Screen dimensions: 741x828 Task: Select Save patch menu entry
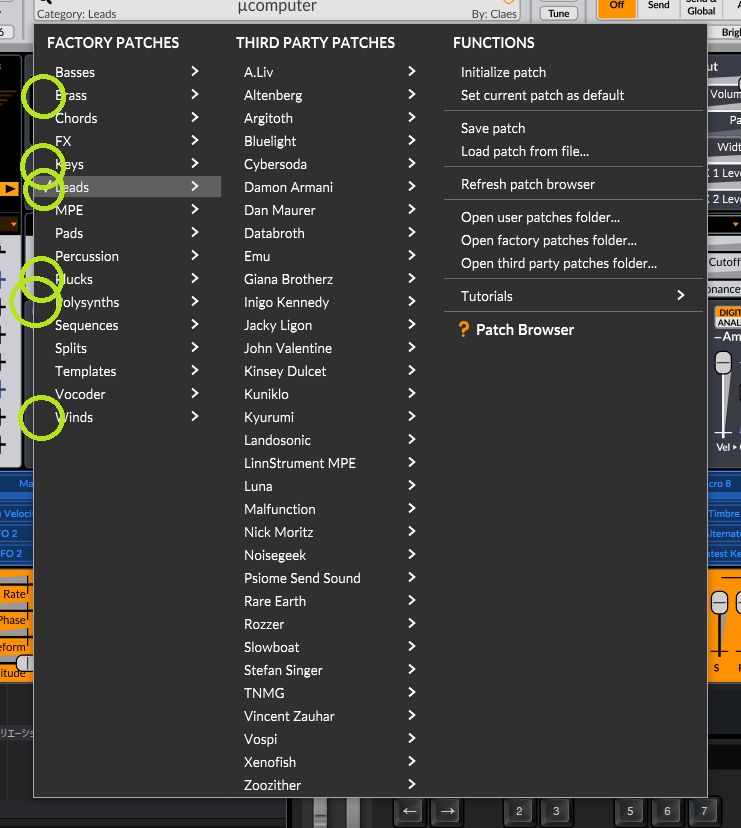493,128
